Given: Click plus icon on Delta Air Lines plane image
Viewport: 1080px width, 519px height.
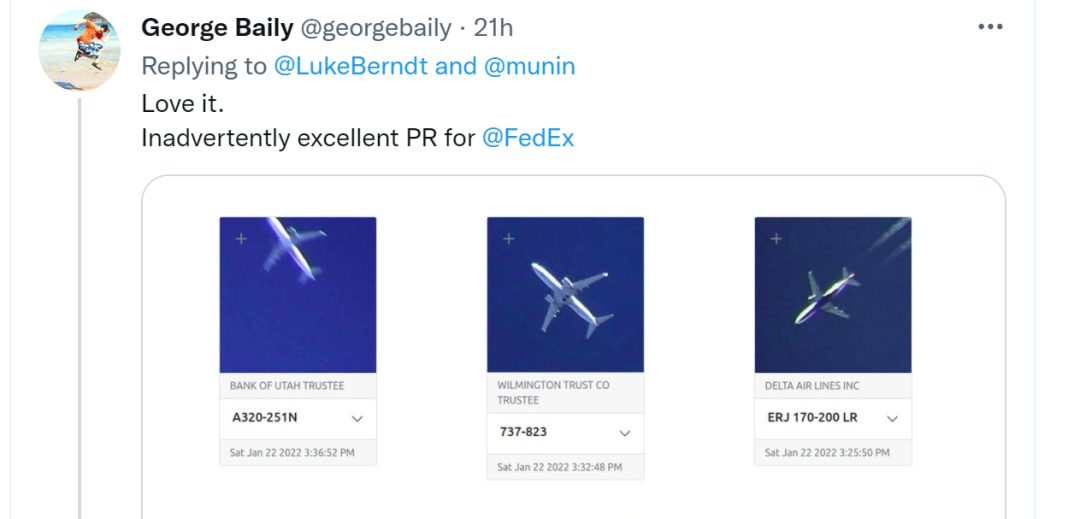Looking at the screenshot, I should coord(776,238).
